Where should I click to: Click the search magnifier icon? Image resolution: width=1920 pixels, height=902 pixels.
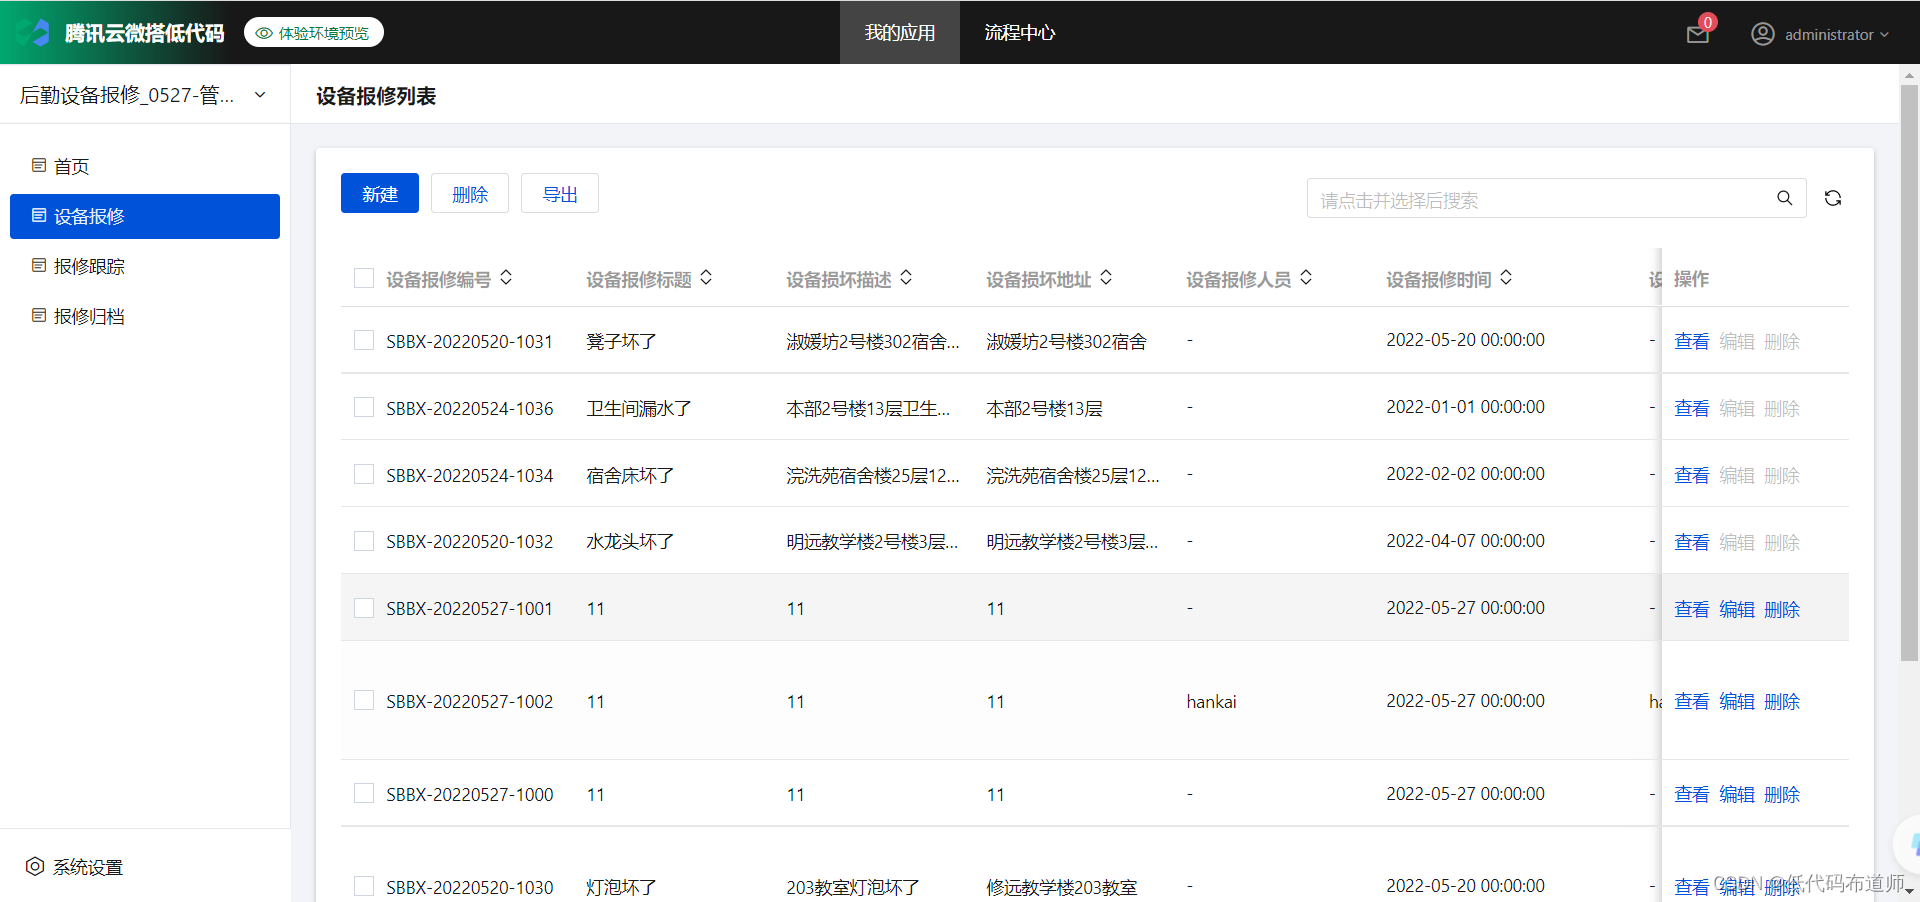pyautogui.click(x=1785, y=198)
